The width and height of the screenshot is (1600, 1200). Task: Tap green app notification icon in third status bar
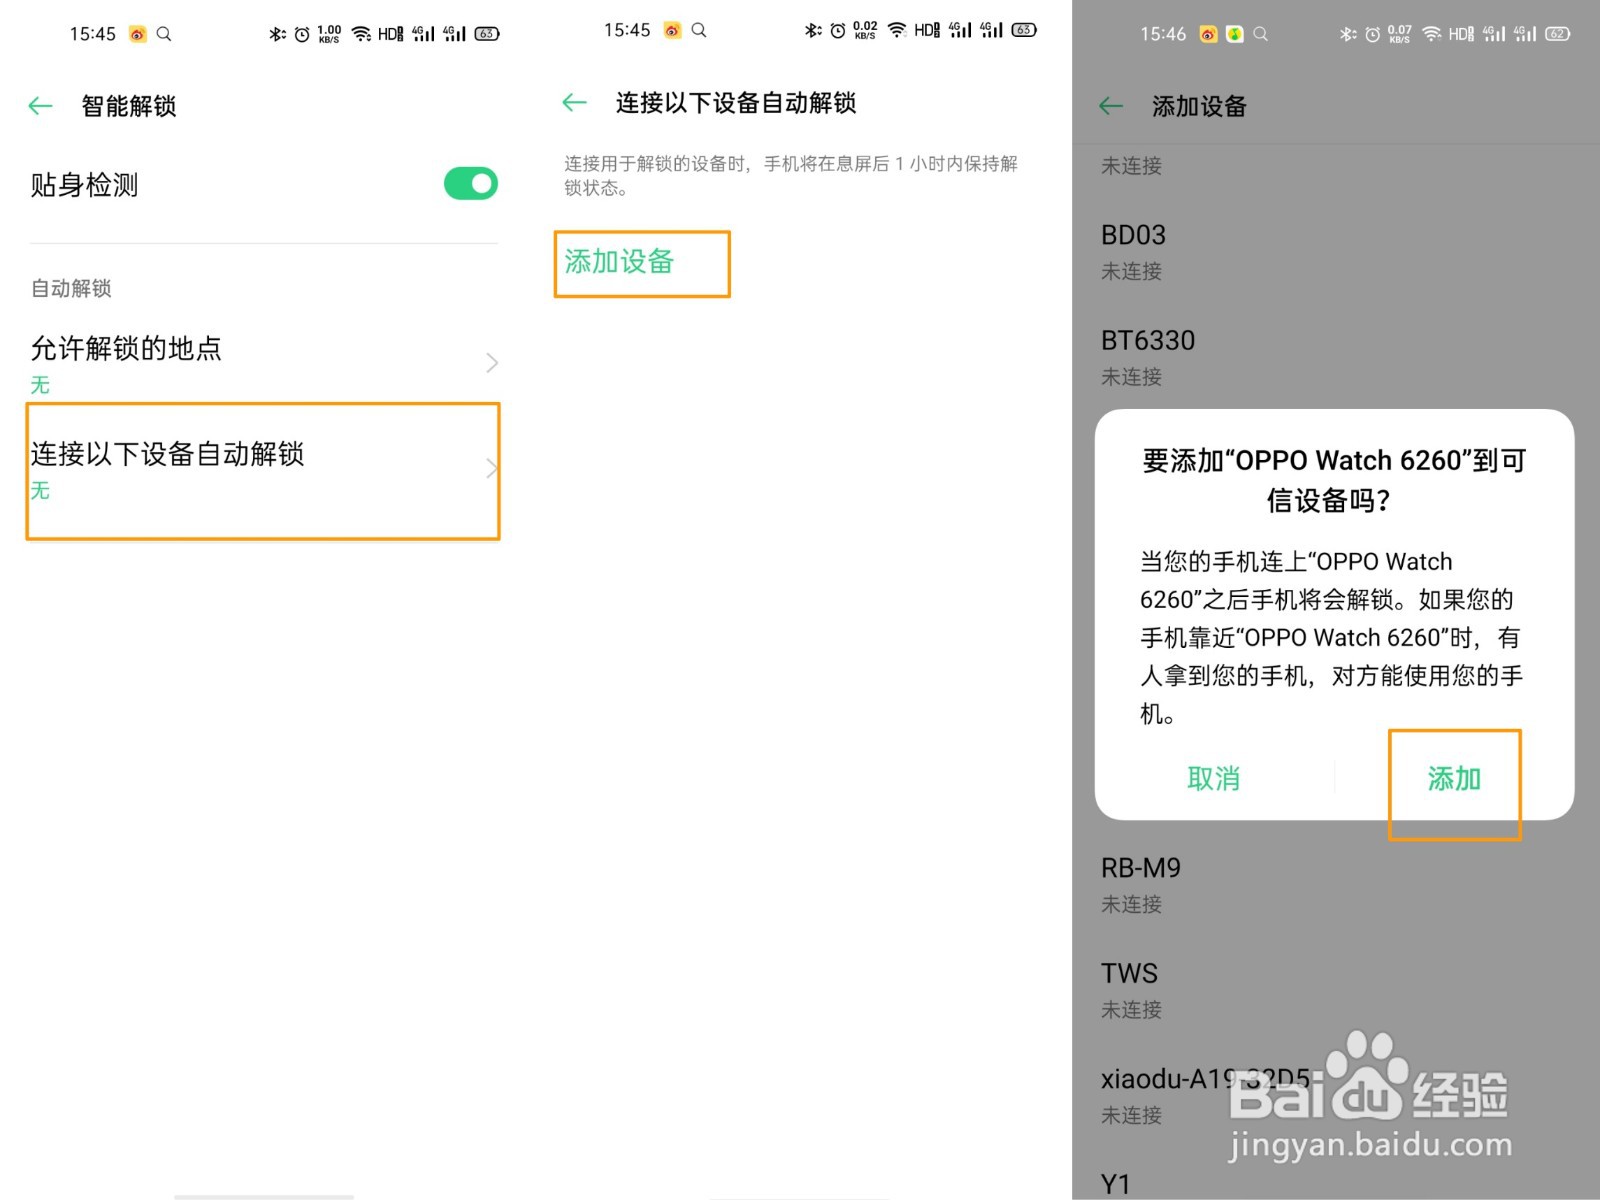click(x=1235, y=34)
